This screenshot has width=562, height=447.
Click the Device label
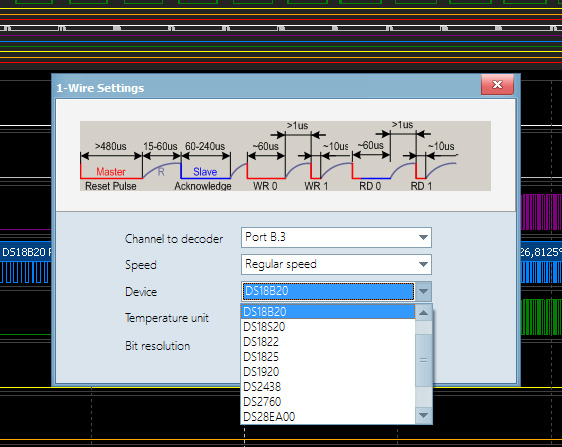[141, 292]
